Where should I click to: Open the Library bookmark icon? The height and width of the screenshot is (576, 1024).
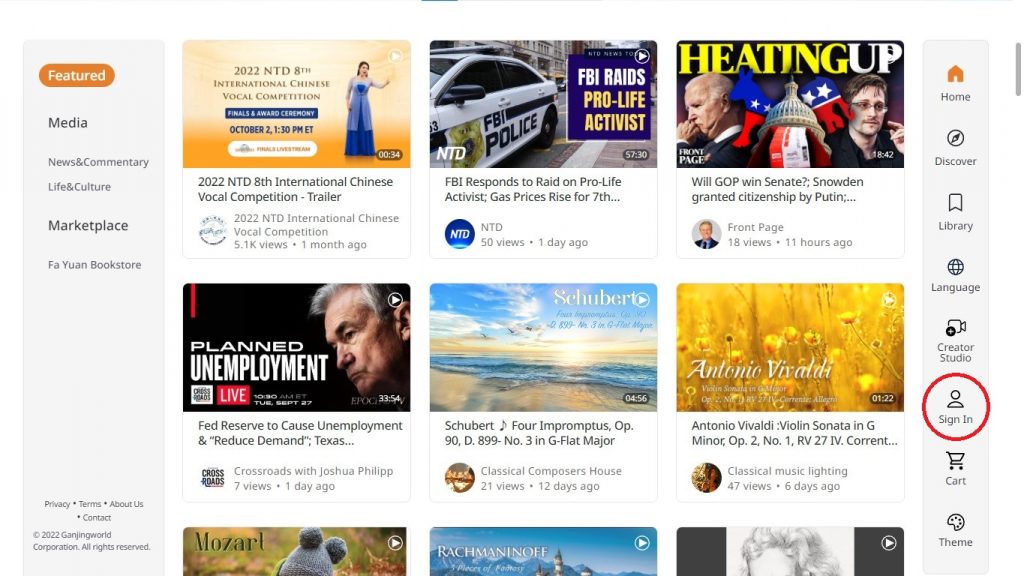click(955, 202)
